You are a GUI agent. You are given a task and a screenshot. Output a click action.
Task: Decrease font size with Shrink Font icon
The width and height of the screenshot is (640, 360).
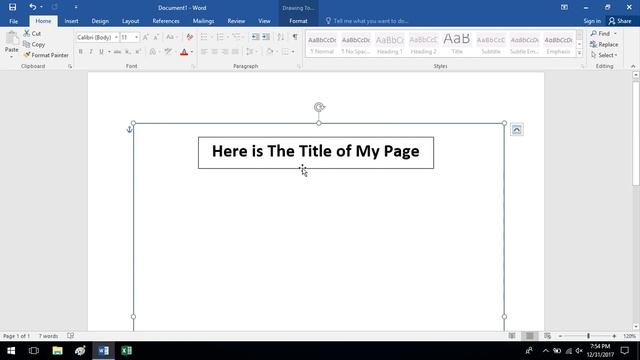[x=156, y=37]
